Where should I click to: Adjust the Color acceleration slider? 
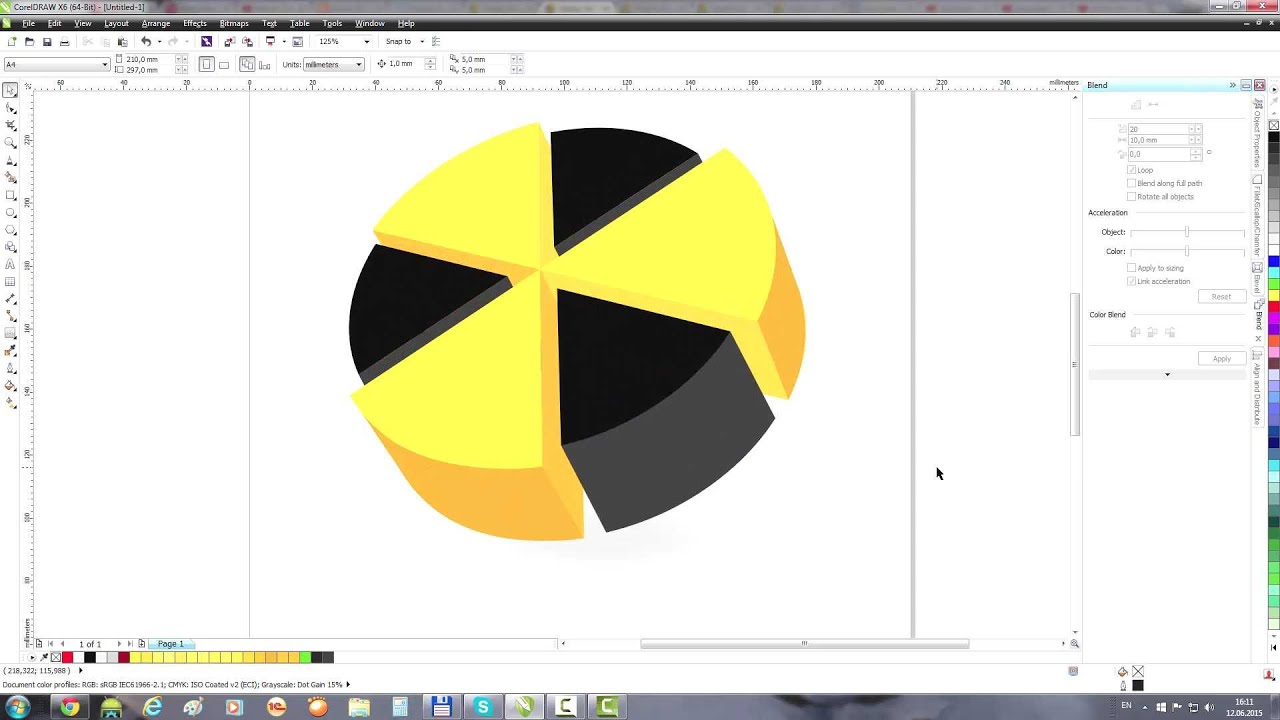point(1187,251)
